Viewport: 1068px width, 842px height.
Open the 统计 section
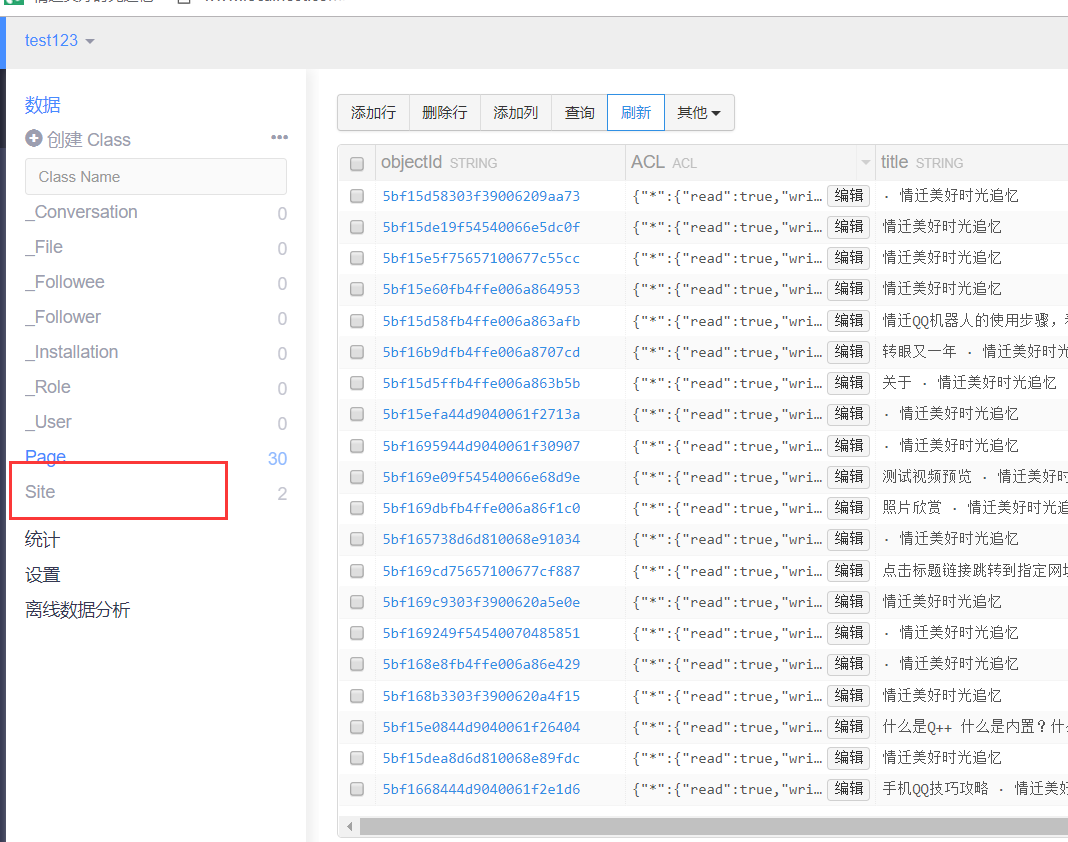click(42, 540)
